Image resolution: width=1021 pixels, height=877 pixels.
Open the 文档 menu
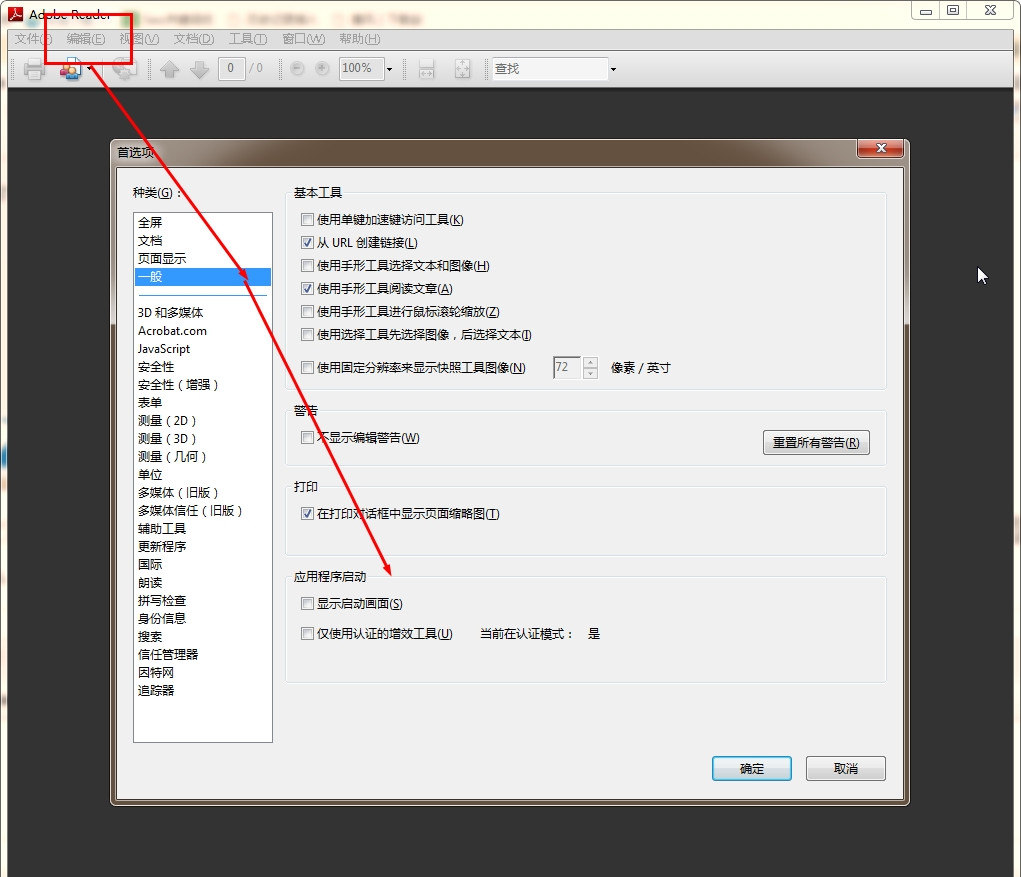tap(193, 39)
